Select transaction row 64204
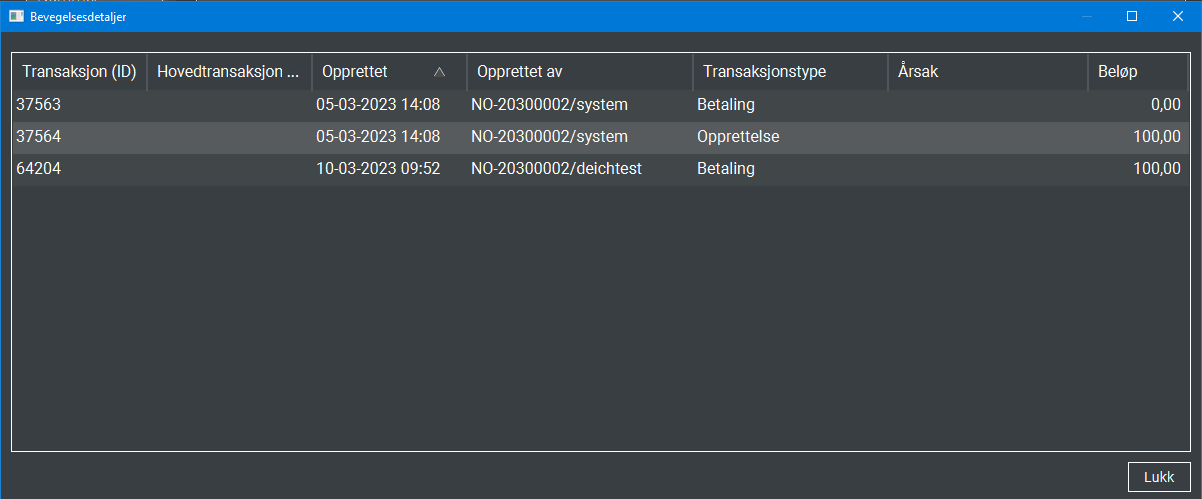Screen dimensions: 1202x499 coord(600,169)
